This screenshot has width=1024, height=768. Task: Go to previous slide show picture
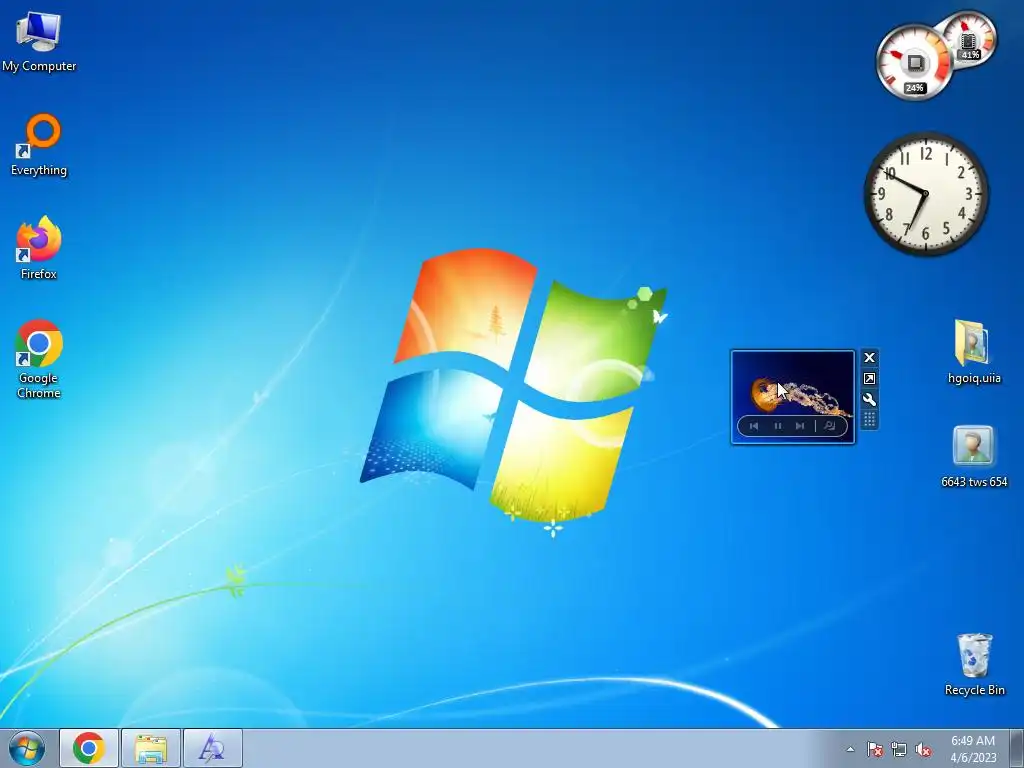coord(754,426)
